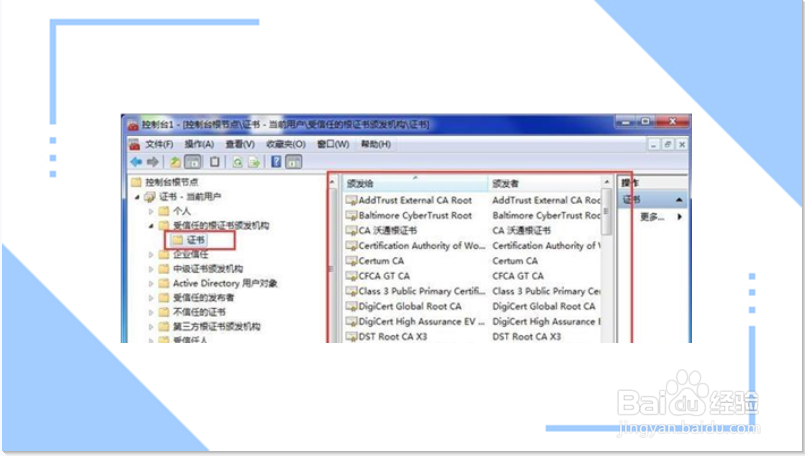Click the 控制台根节点 folder icon
Image resolution: width=805 pixels, height=456 pixels.
[x=136, y=182]
